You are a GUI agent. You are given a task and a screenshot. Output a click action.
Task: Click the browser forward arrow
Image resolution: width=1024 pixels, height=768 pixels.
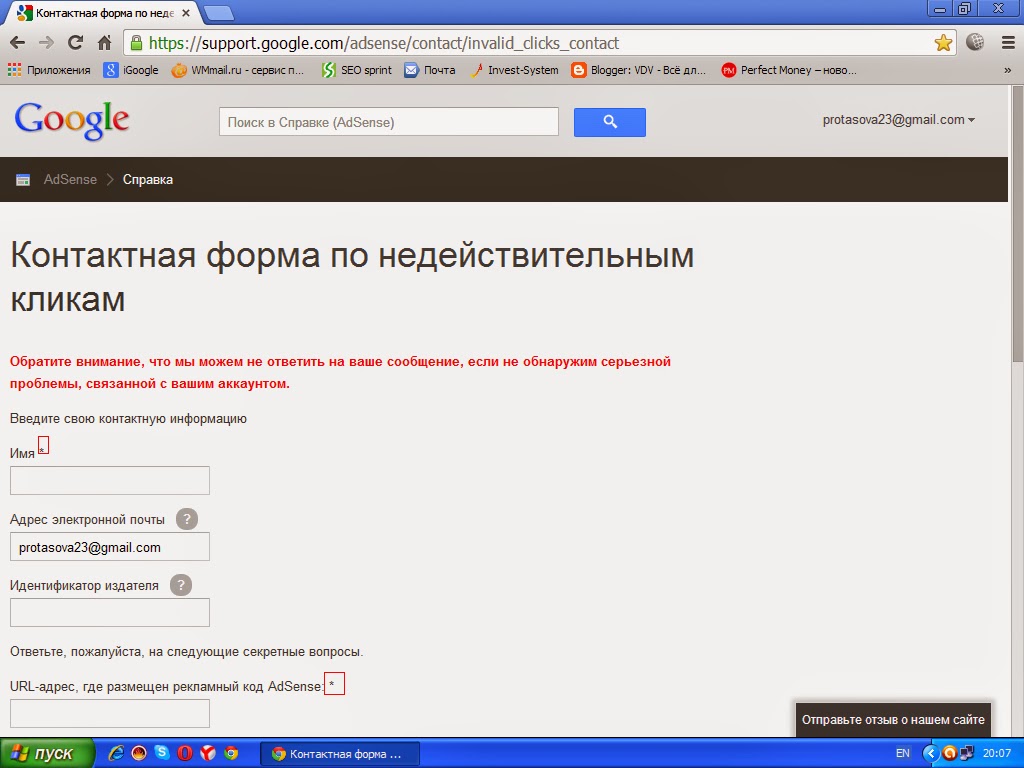pos(46,43)
